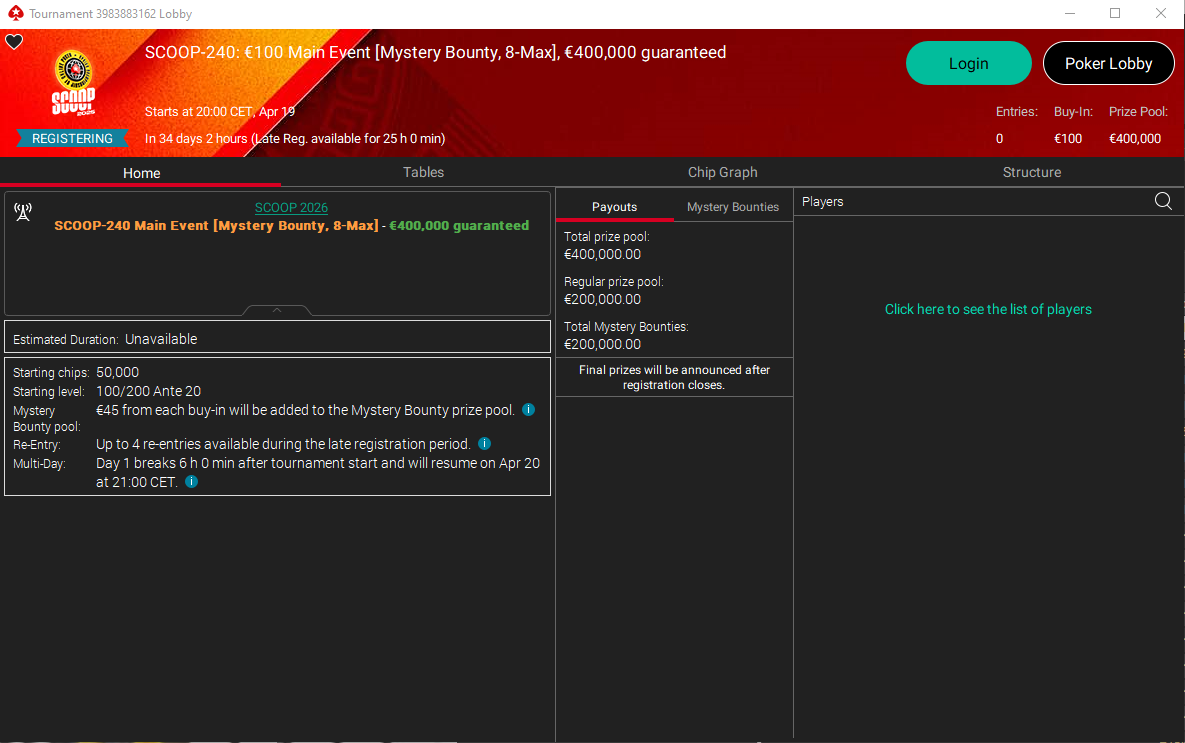Viewport: 1185px width, 743px height.
Task: Click the Estimated Duration Unavailable field
Action: click(277, 339)
